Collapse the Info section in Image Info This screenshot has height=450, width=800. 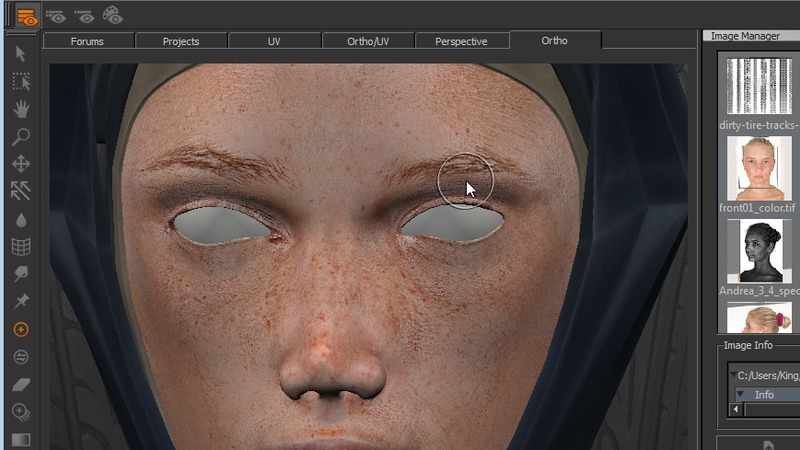742,394
